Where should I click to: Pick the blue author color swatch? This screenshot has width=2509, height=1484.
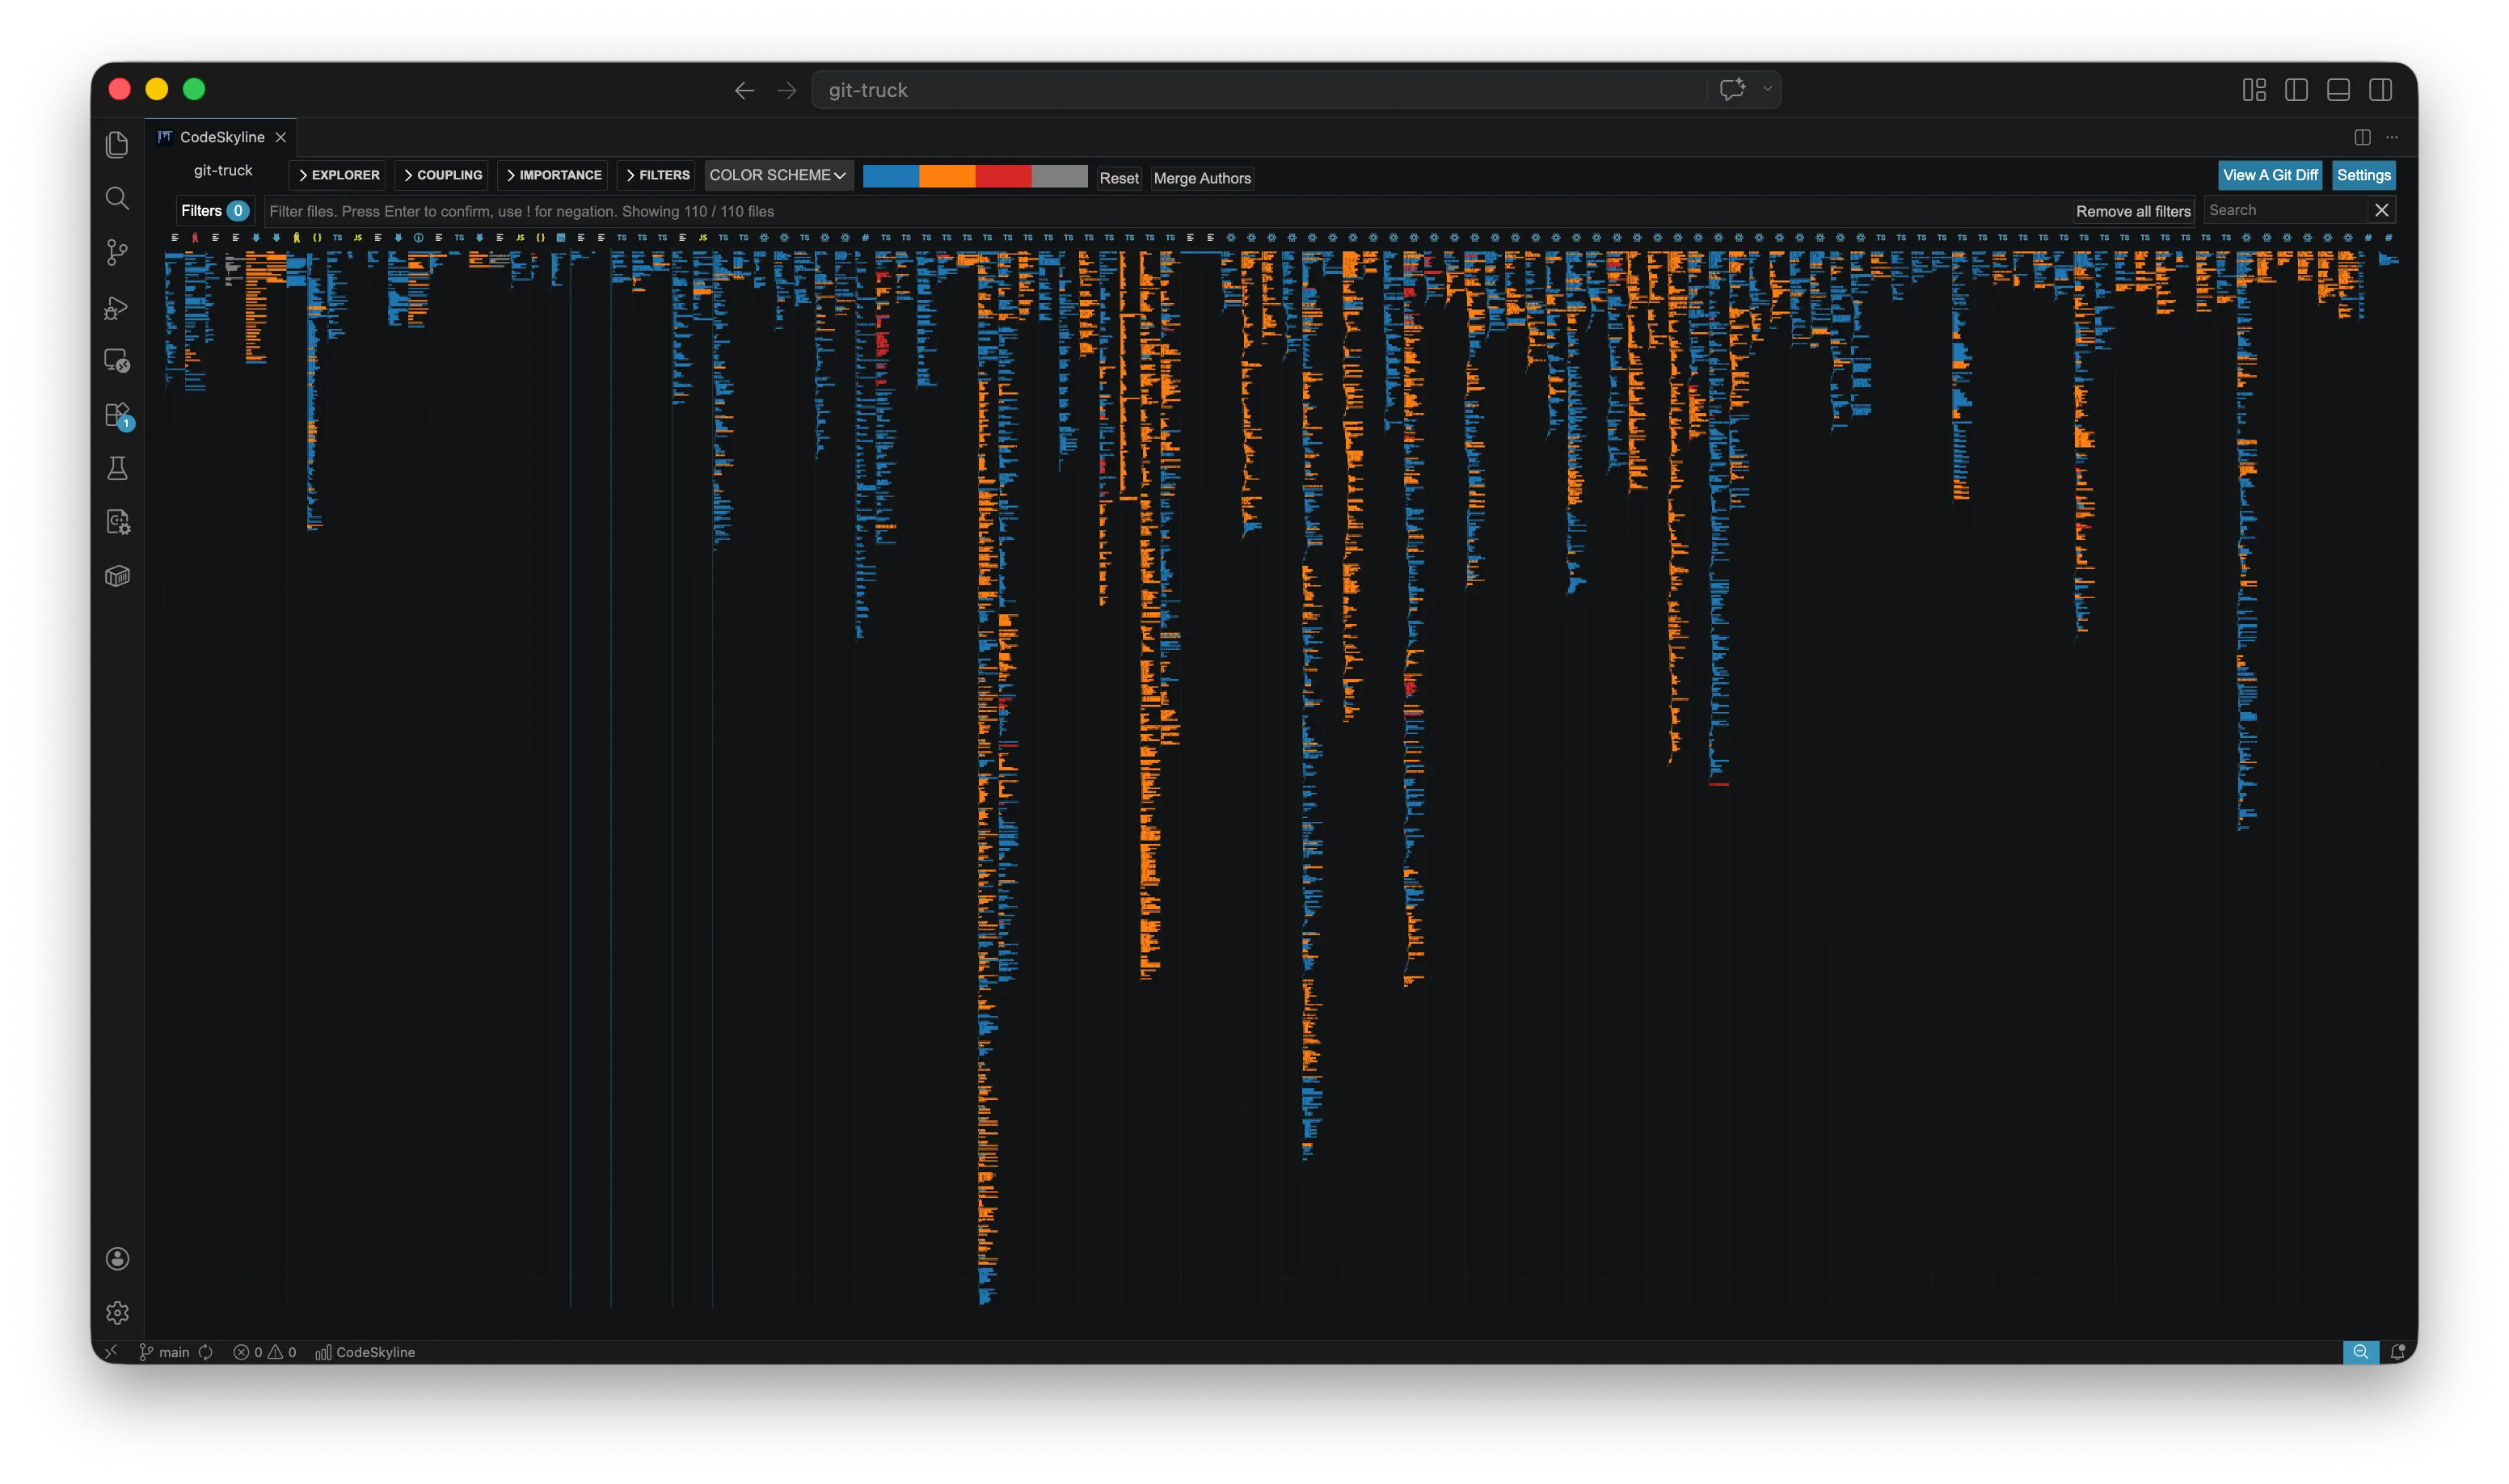click(890, 176)
